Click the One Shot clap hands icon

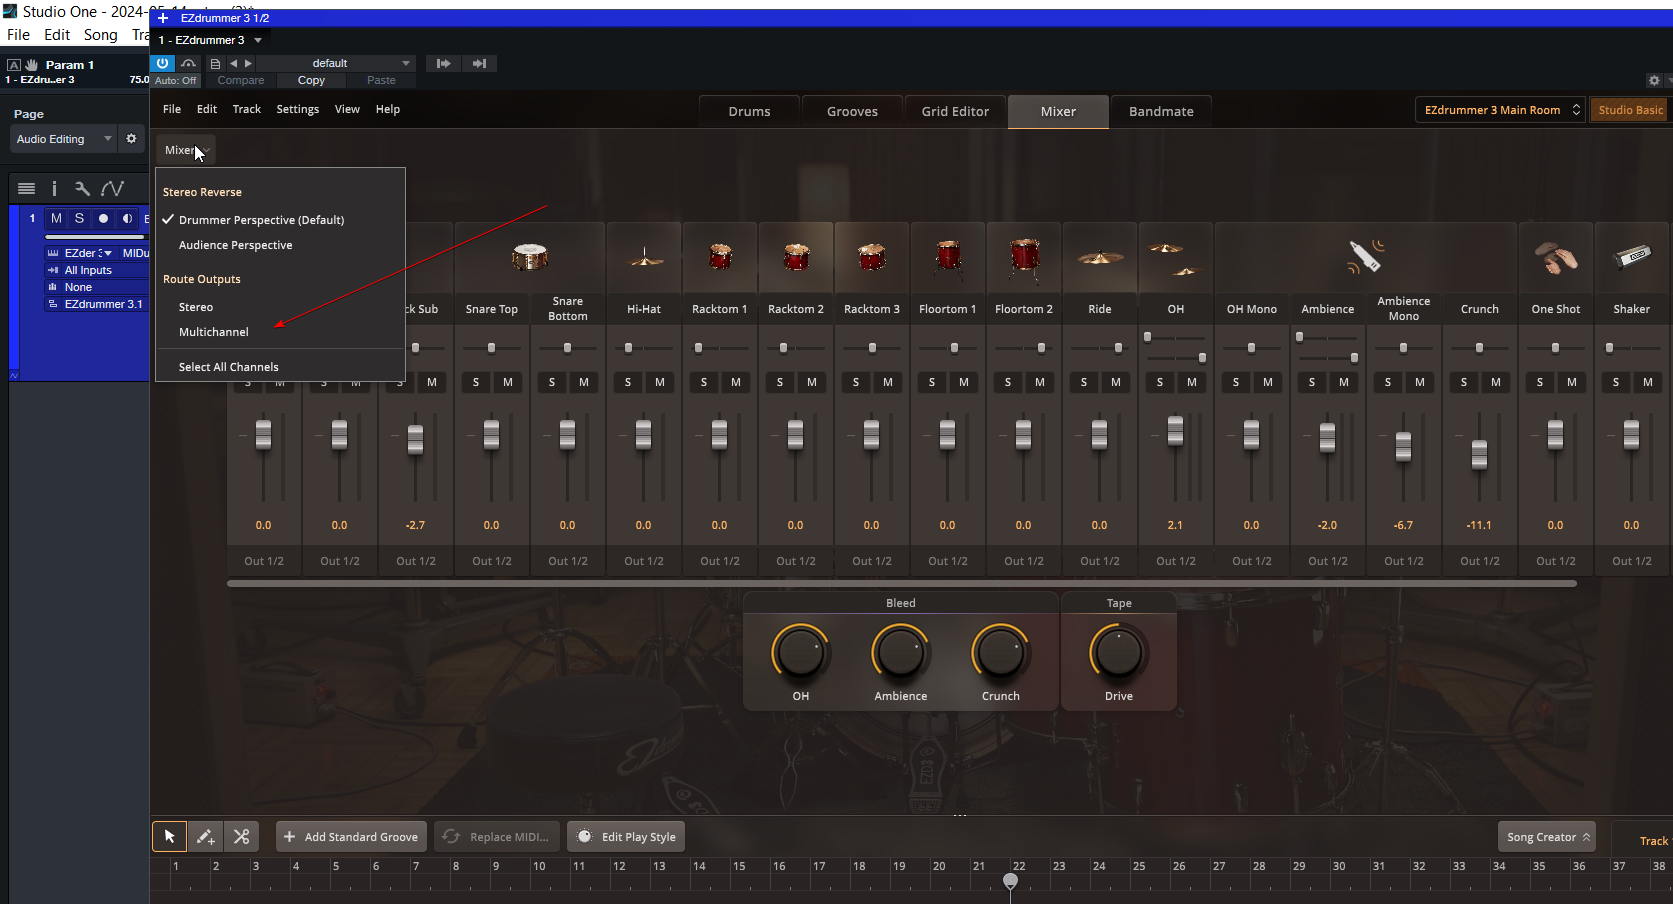[1556, 258]
